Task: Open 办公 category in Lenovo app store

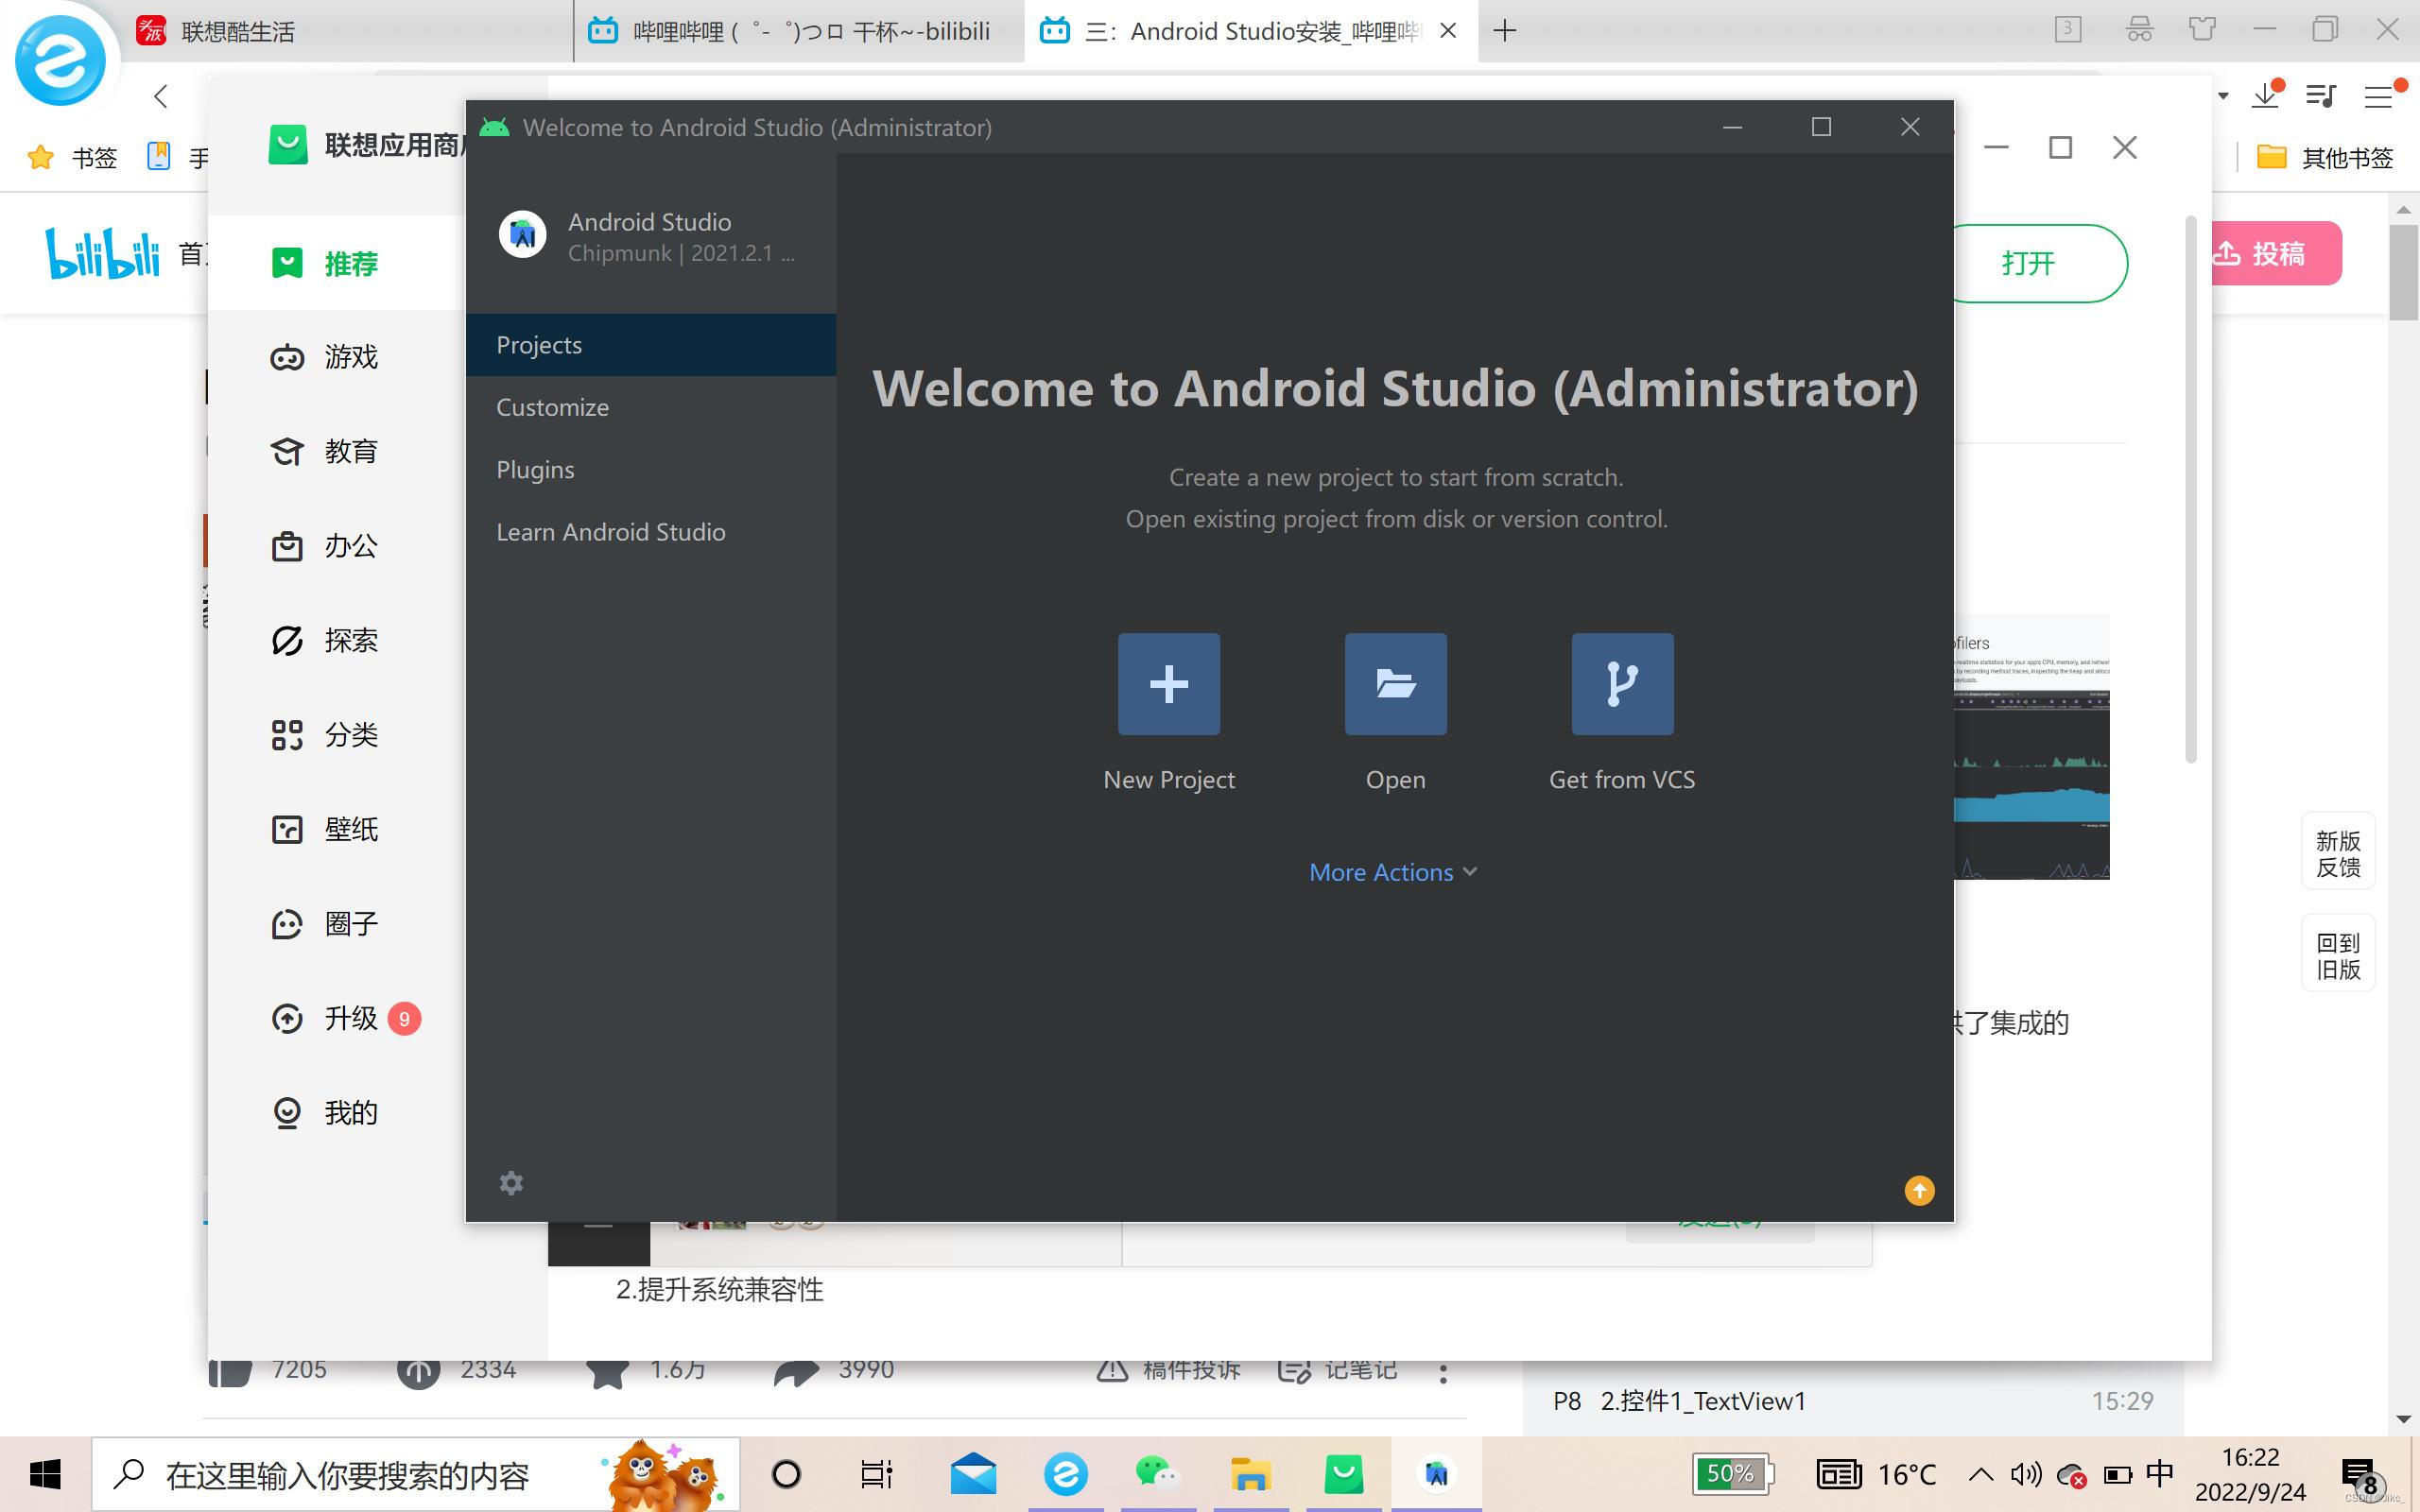Action: (x=337, y=546)
